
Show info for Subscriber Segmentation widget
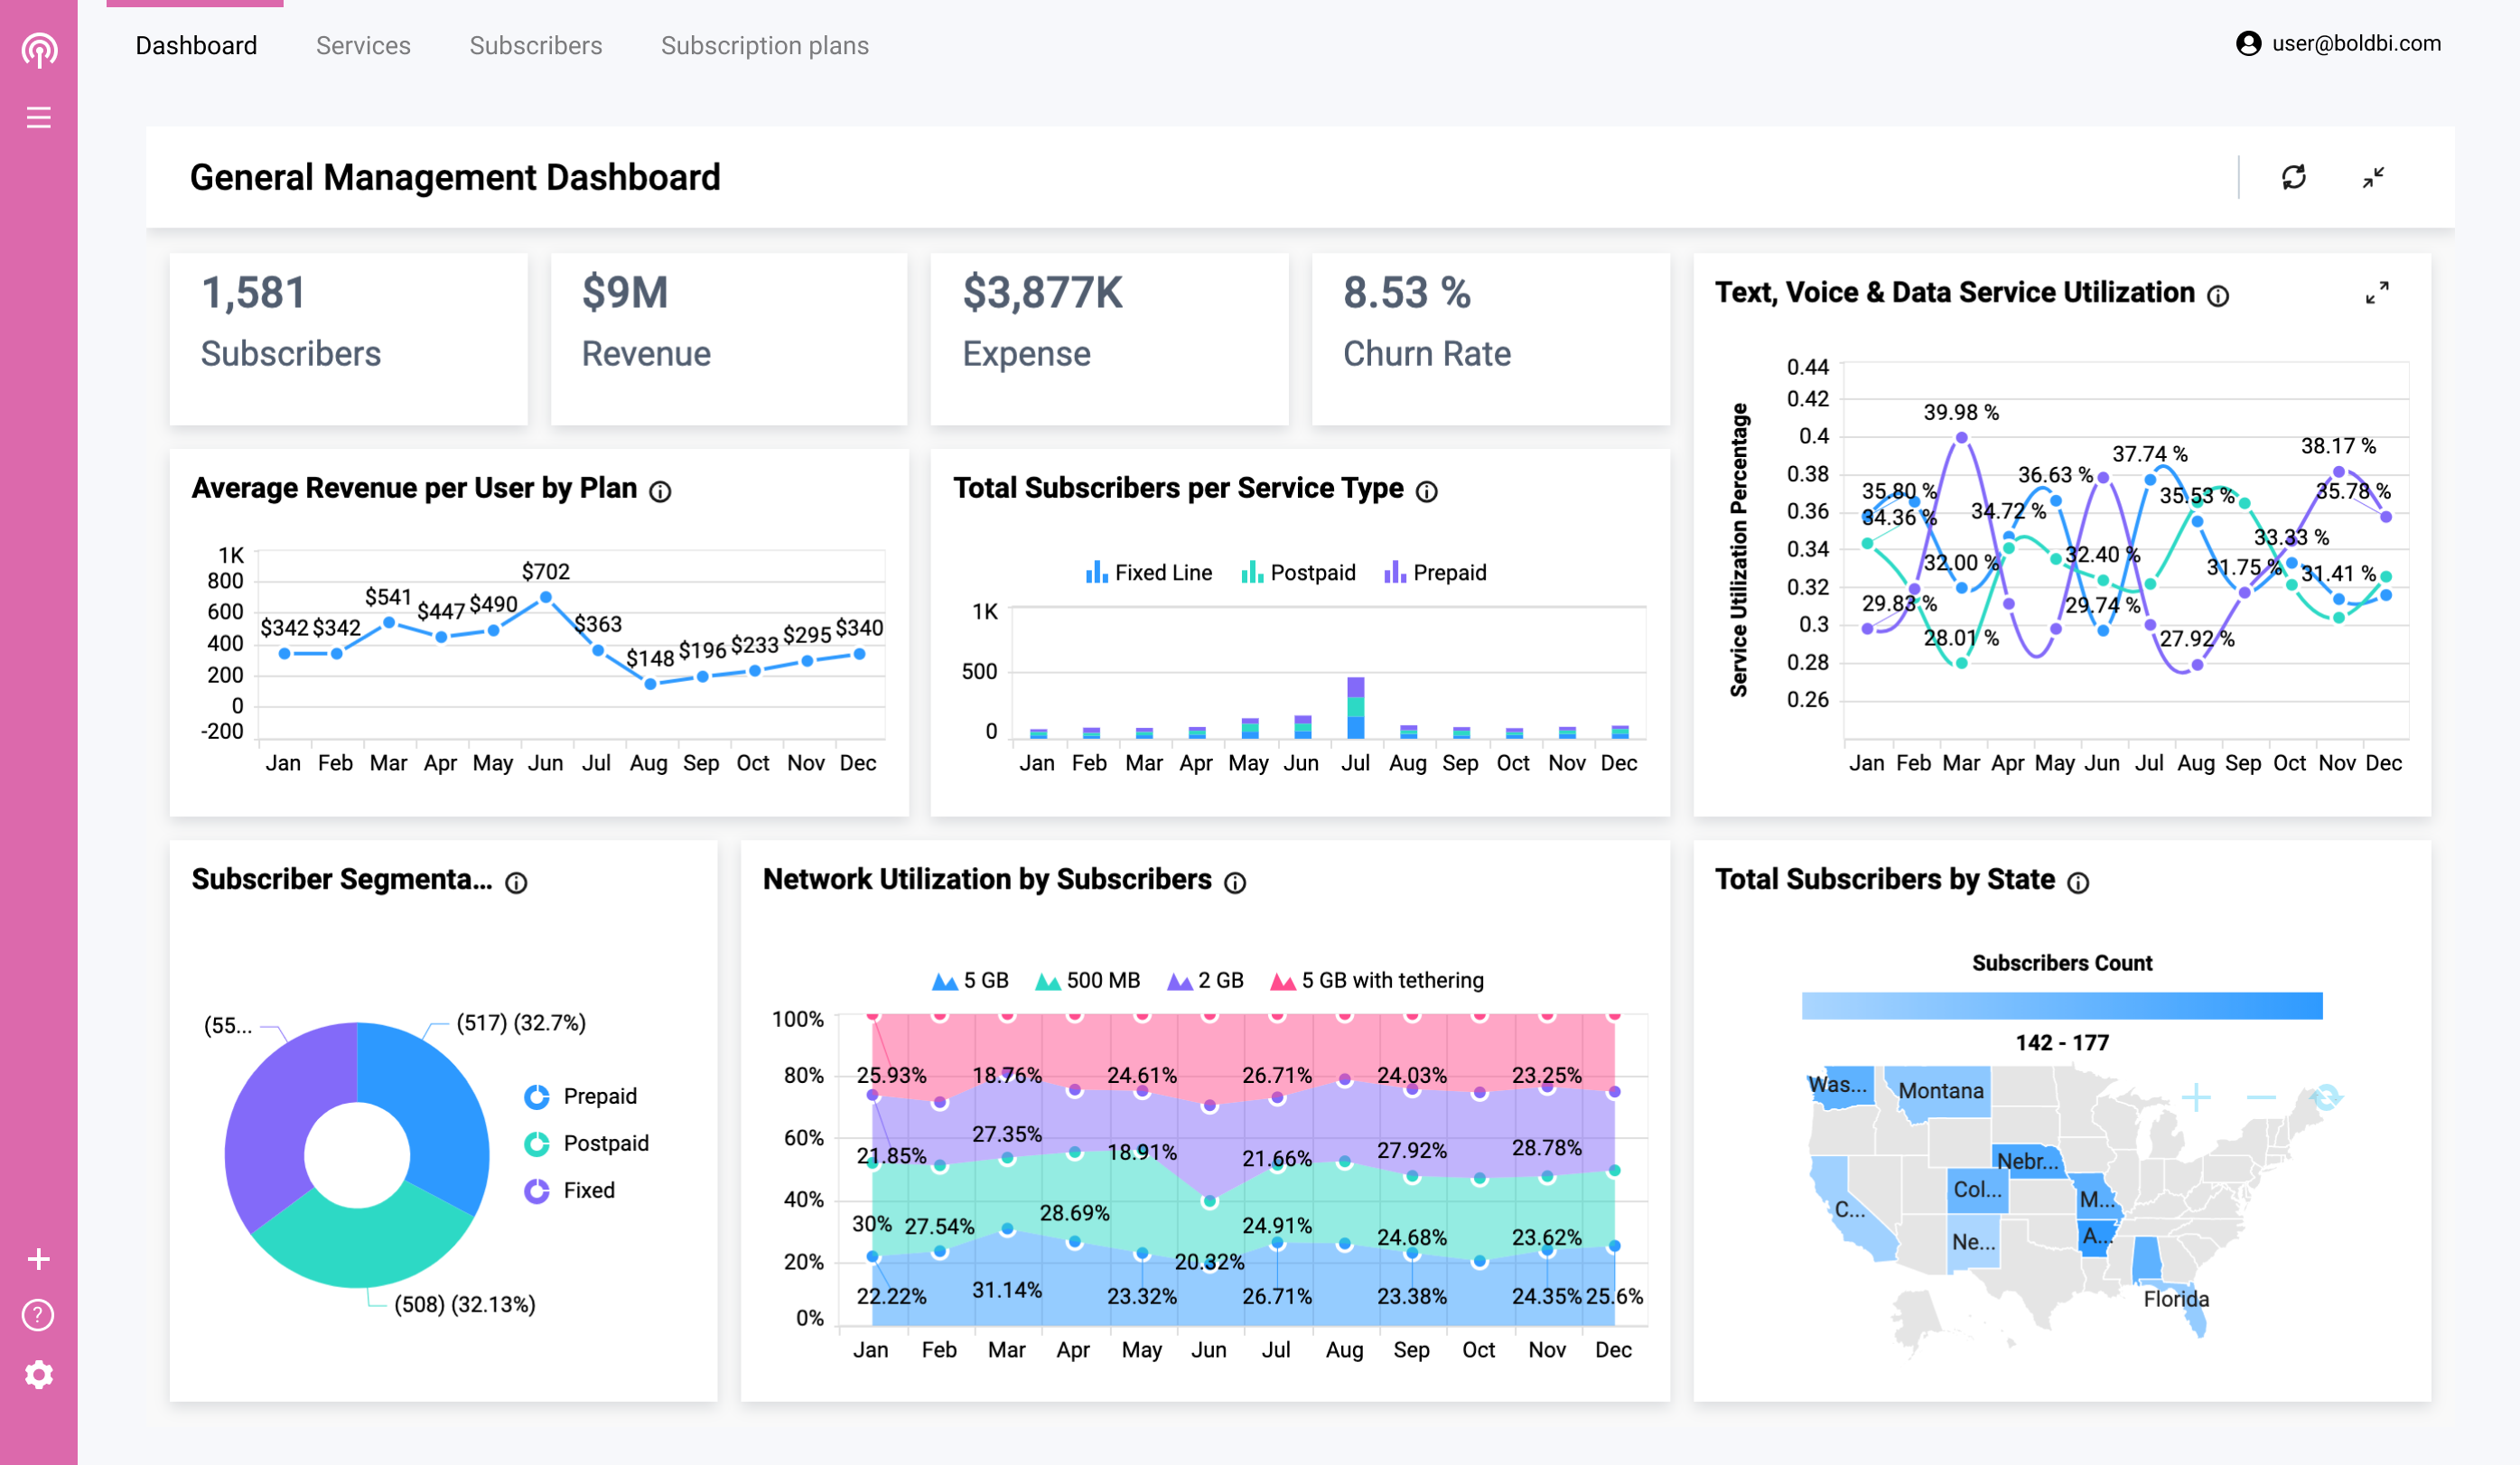coord(516,882)
